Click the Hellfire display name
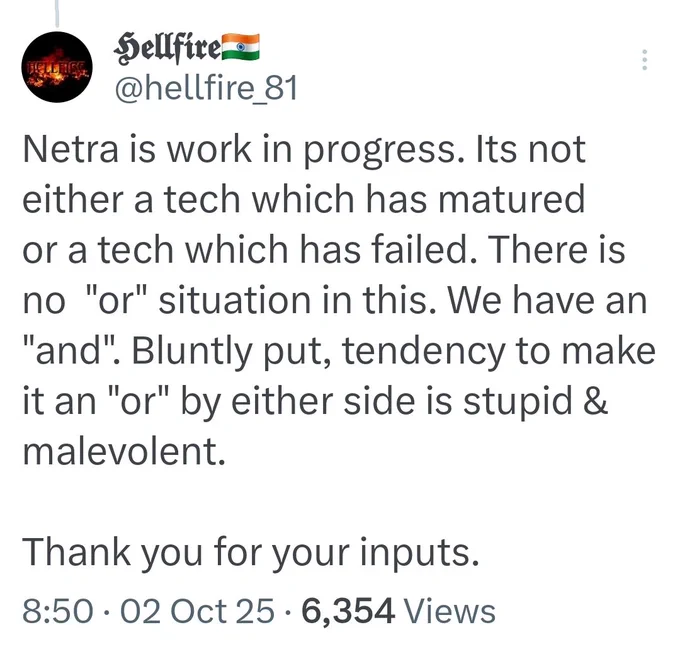This screenshot has width=680, height=649. (167, 49)
